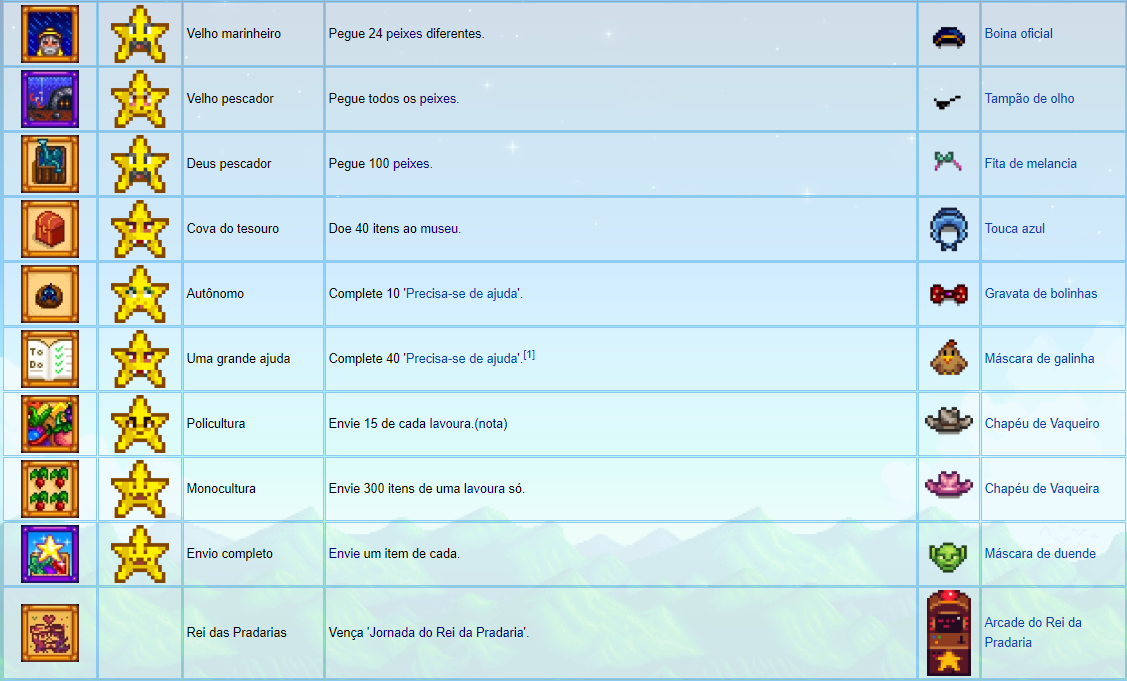Click the eye patch hat image
Viewport: 1127px width, 681px height.
(x=948, y=101)
